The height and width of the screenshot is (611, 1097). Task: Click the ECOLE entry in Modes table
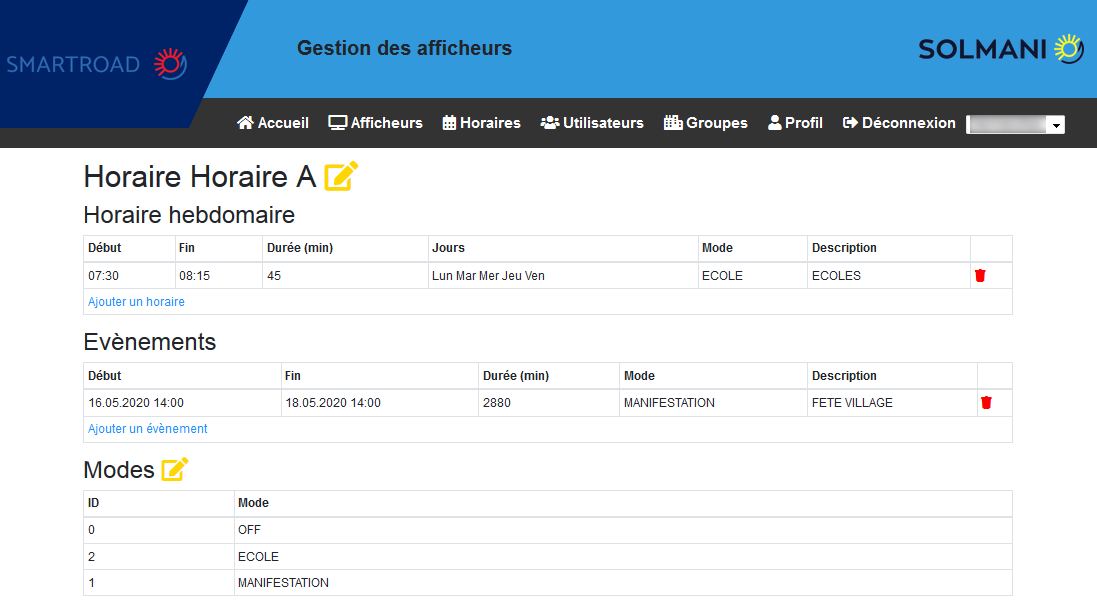(258, 557)
